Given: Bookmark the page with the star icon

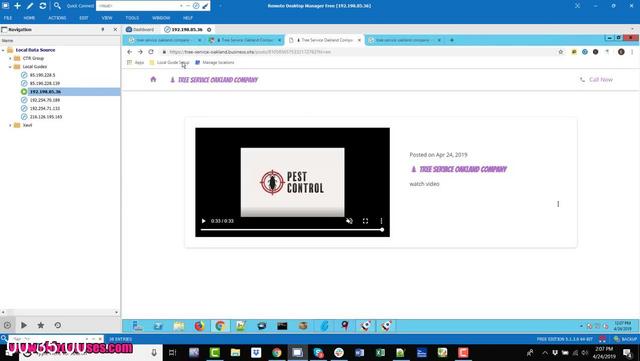Looking at the screenshot, I should point(561,52).
